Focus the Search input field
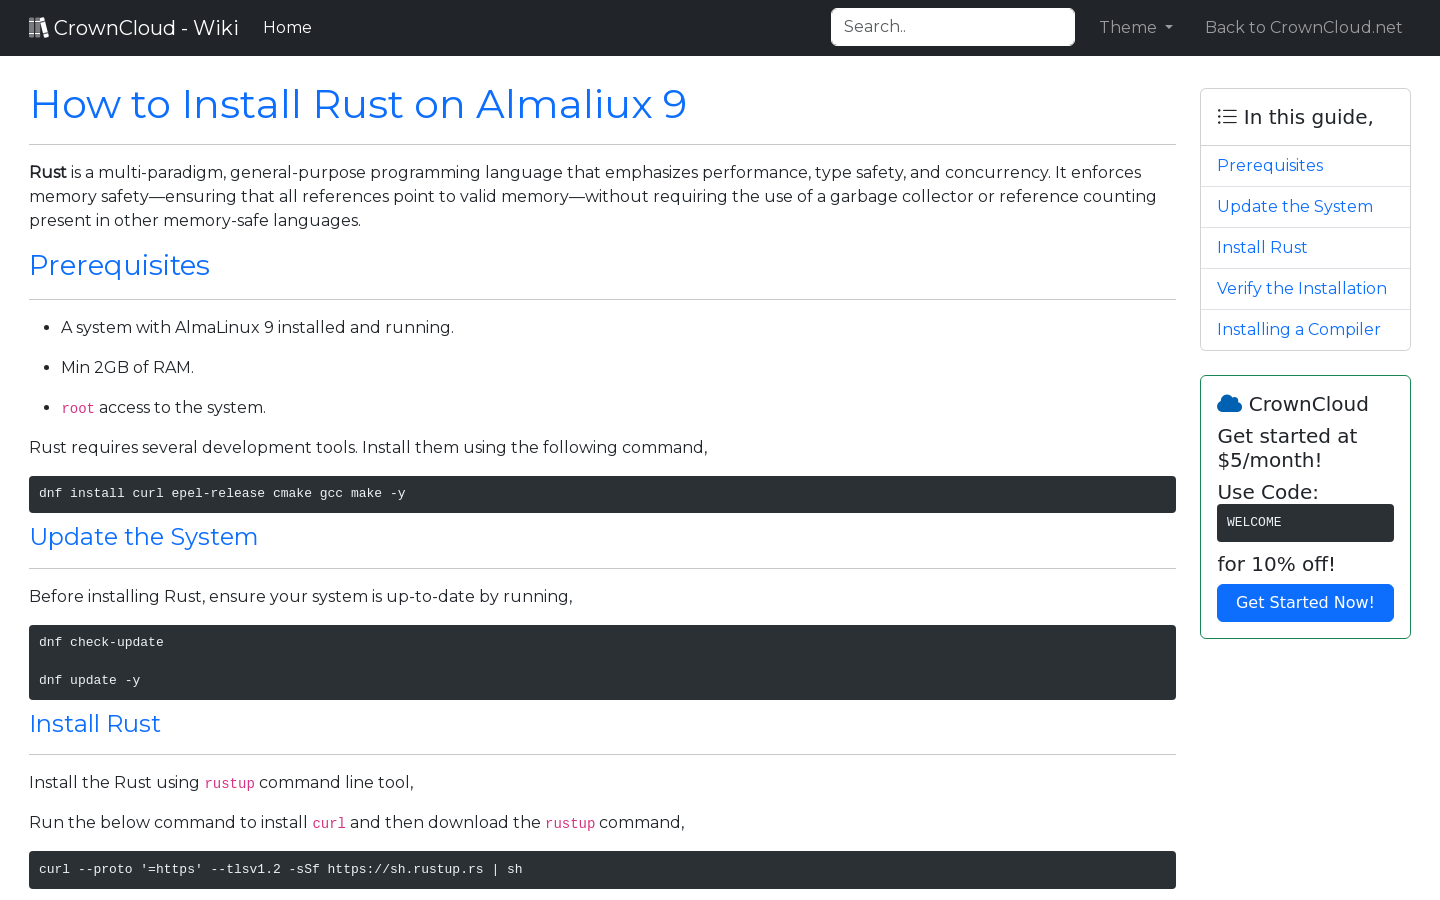Image resolution: width=1440 pixels, height=900 pixels. 953,27
